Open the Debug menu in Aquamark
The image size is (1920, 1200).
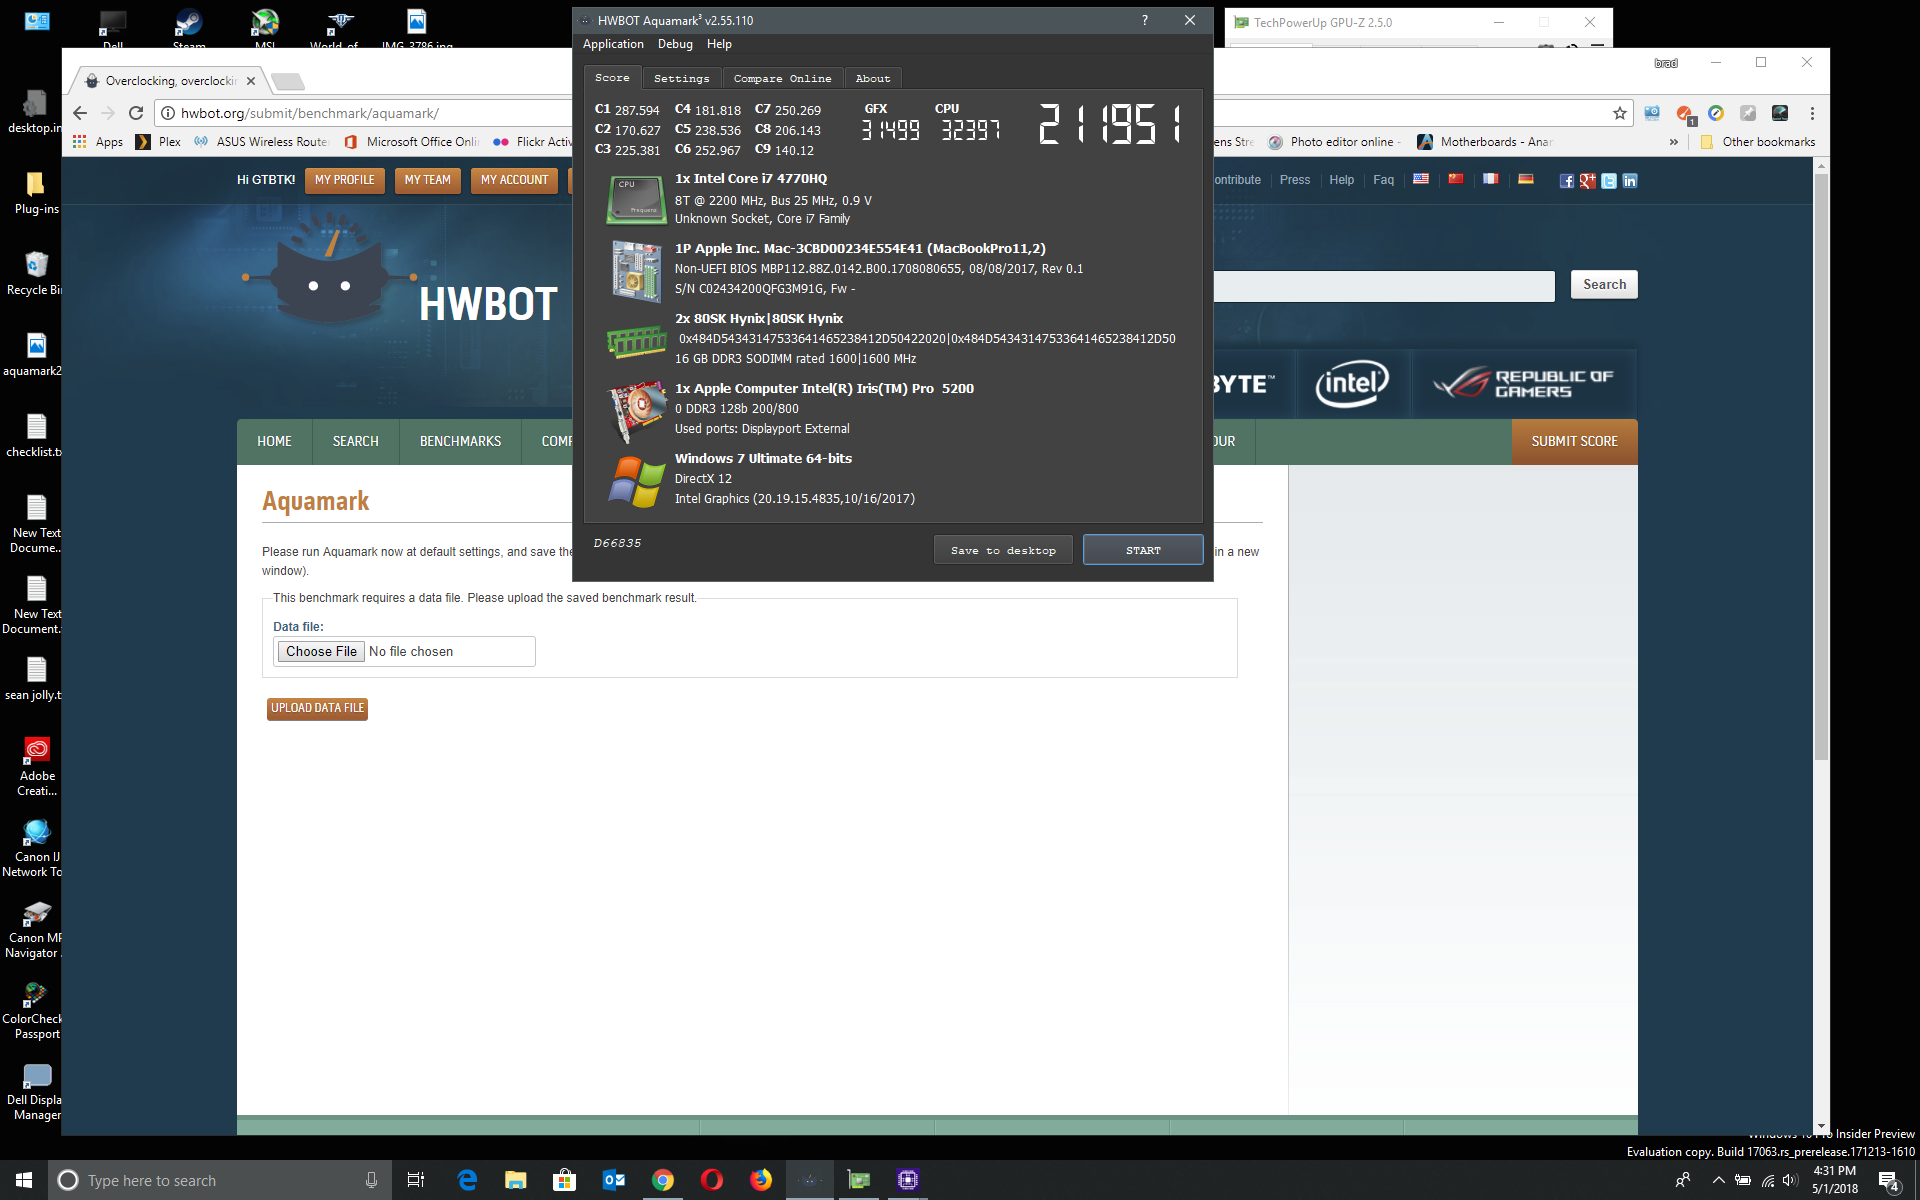tap(675, 44)
